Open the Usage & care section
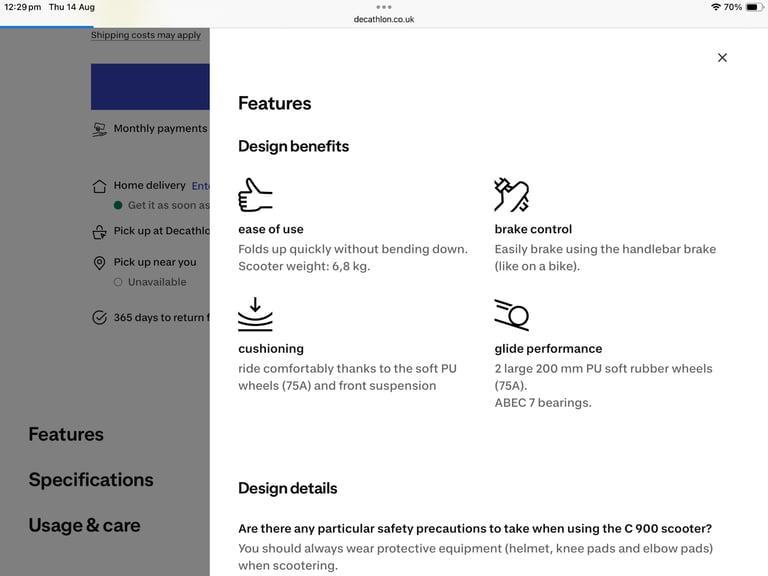This screenshot has width=768, height=576. [x=84, y=526]
